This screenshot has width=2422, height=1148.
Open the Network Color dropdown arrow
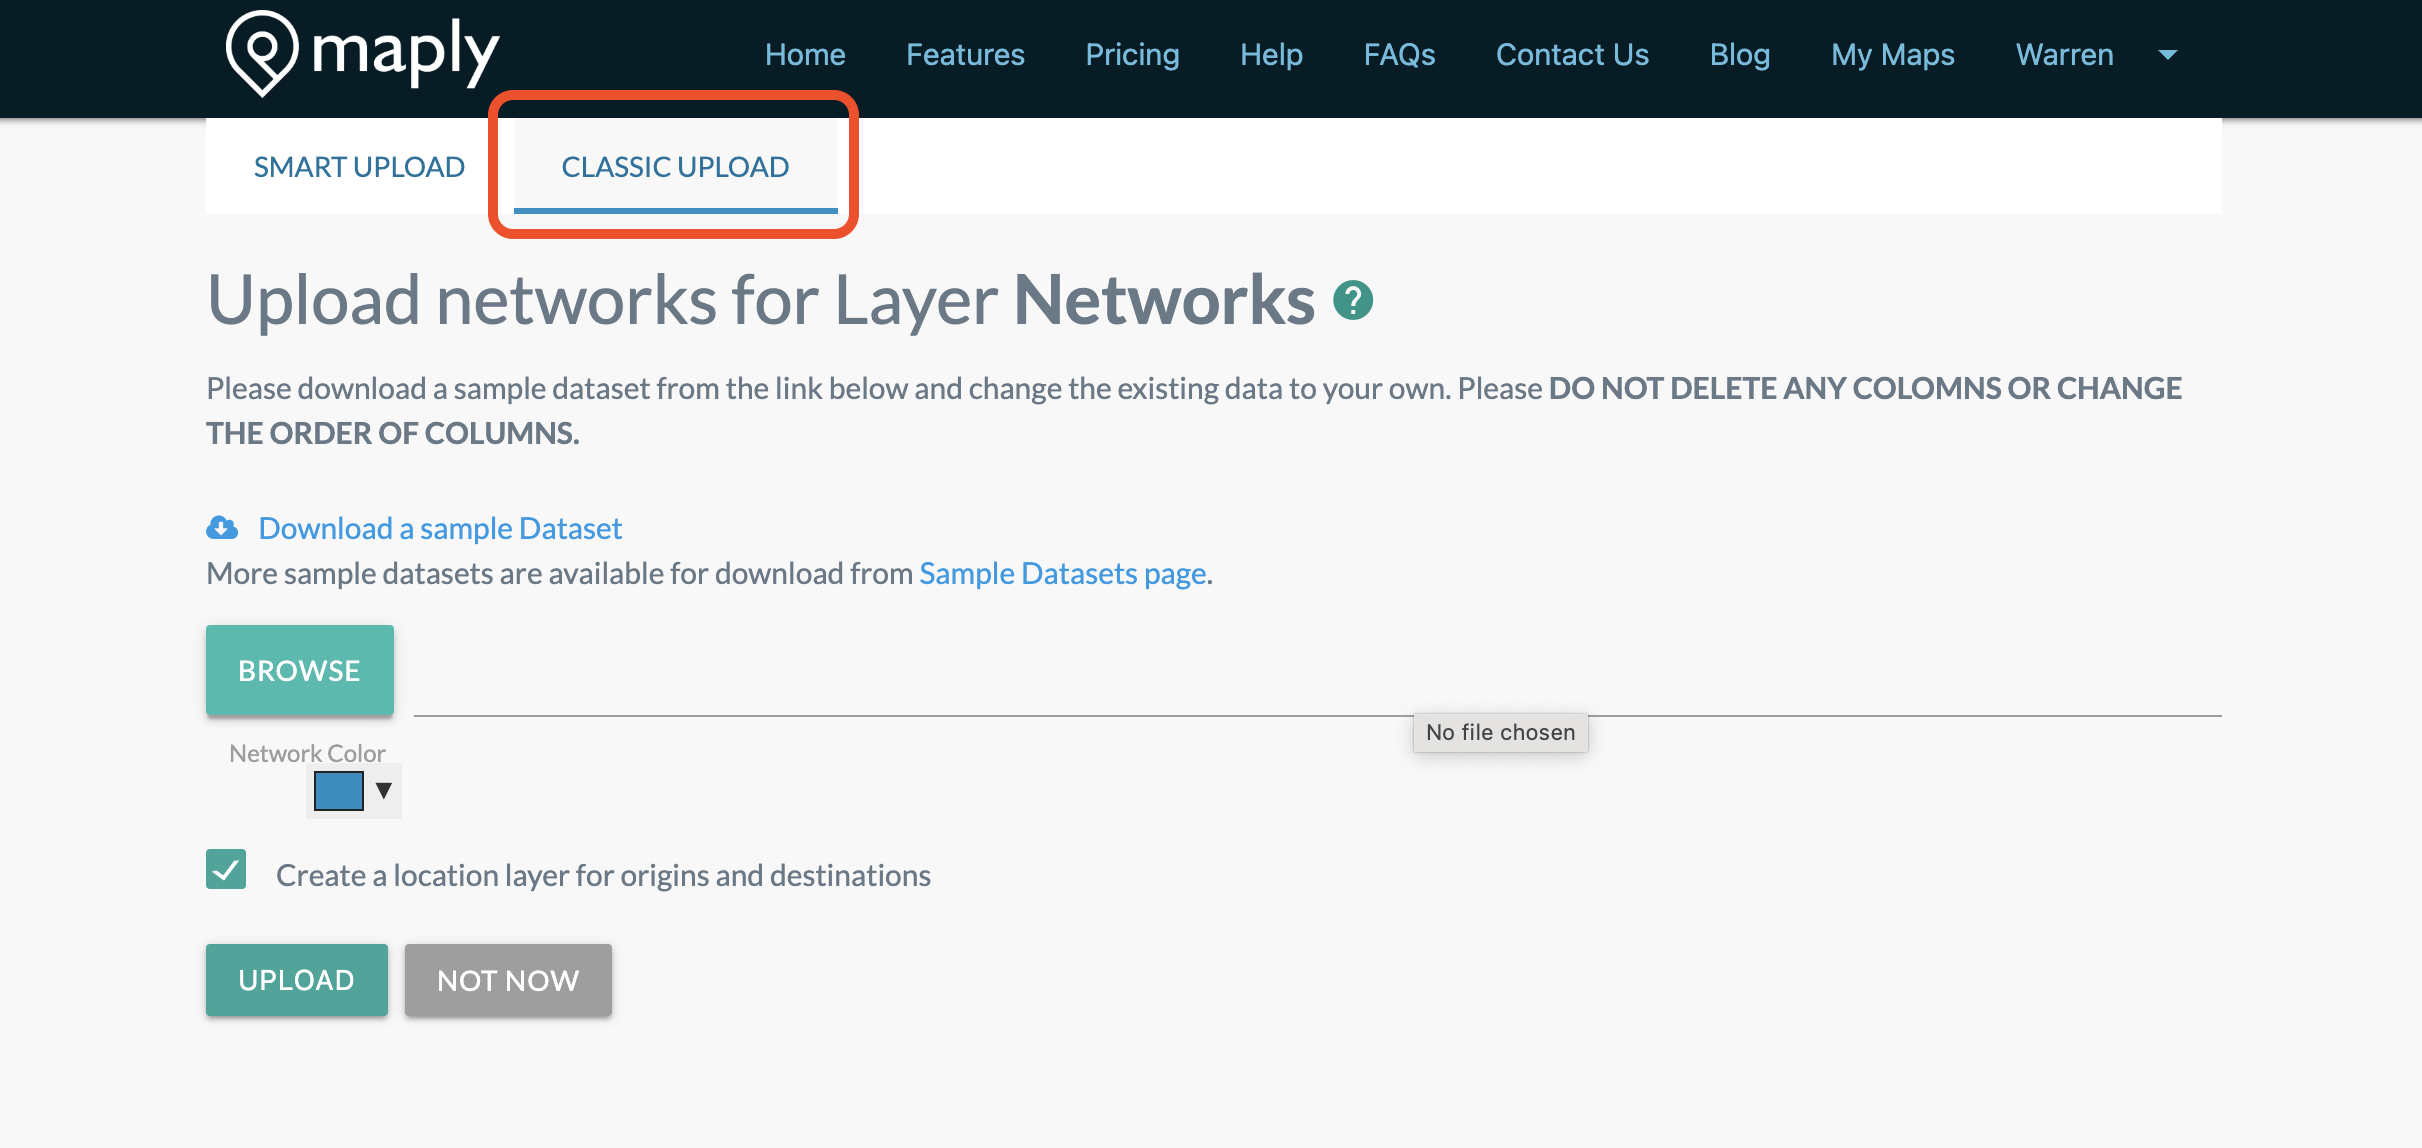coord(383,791)
